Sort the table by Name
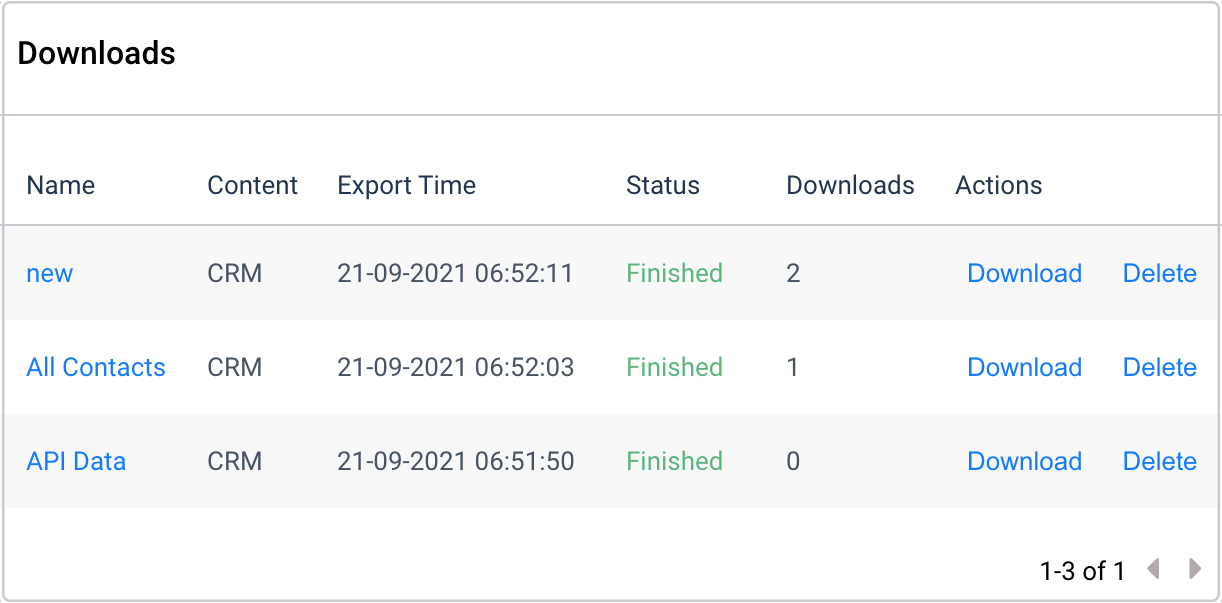The image size is (1222, 603). click(x=60, y=185)
